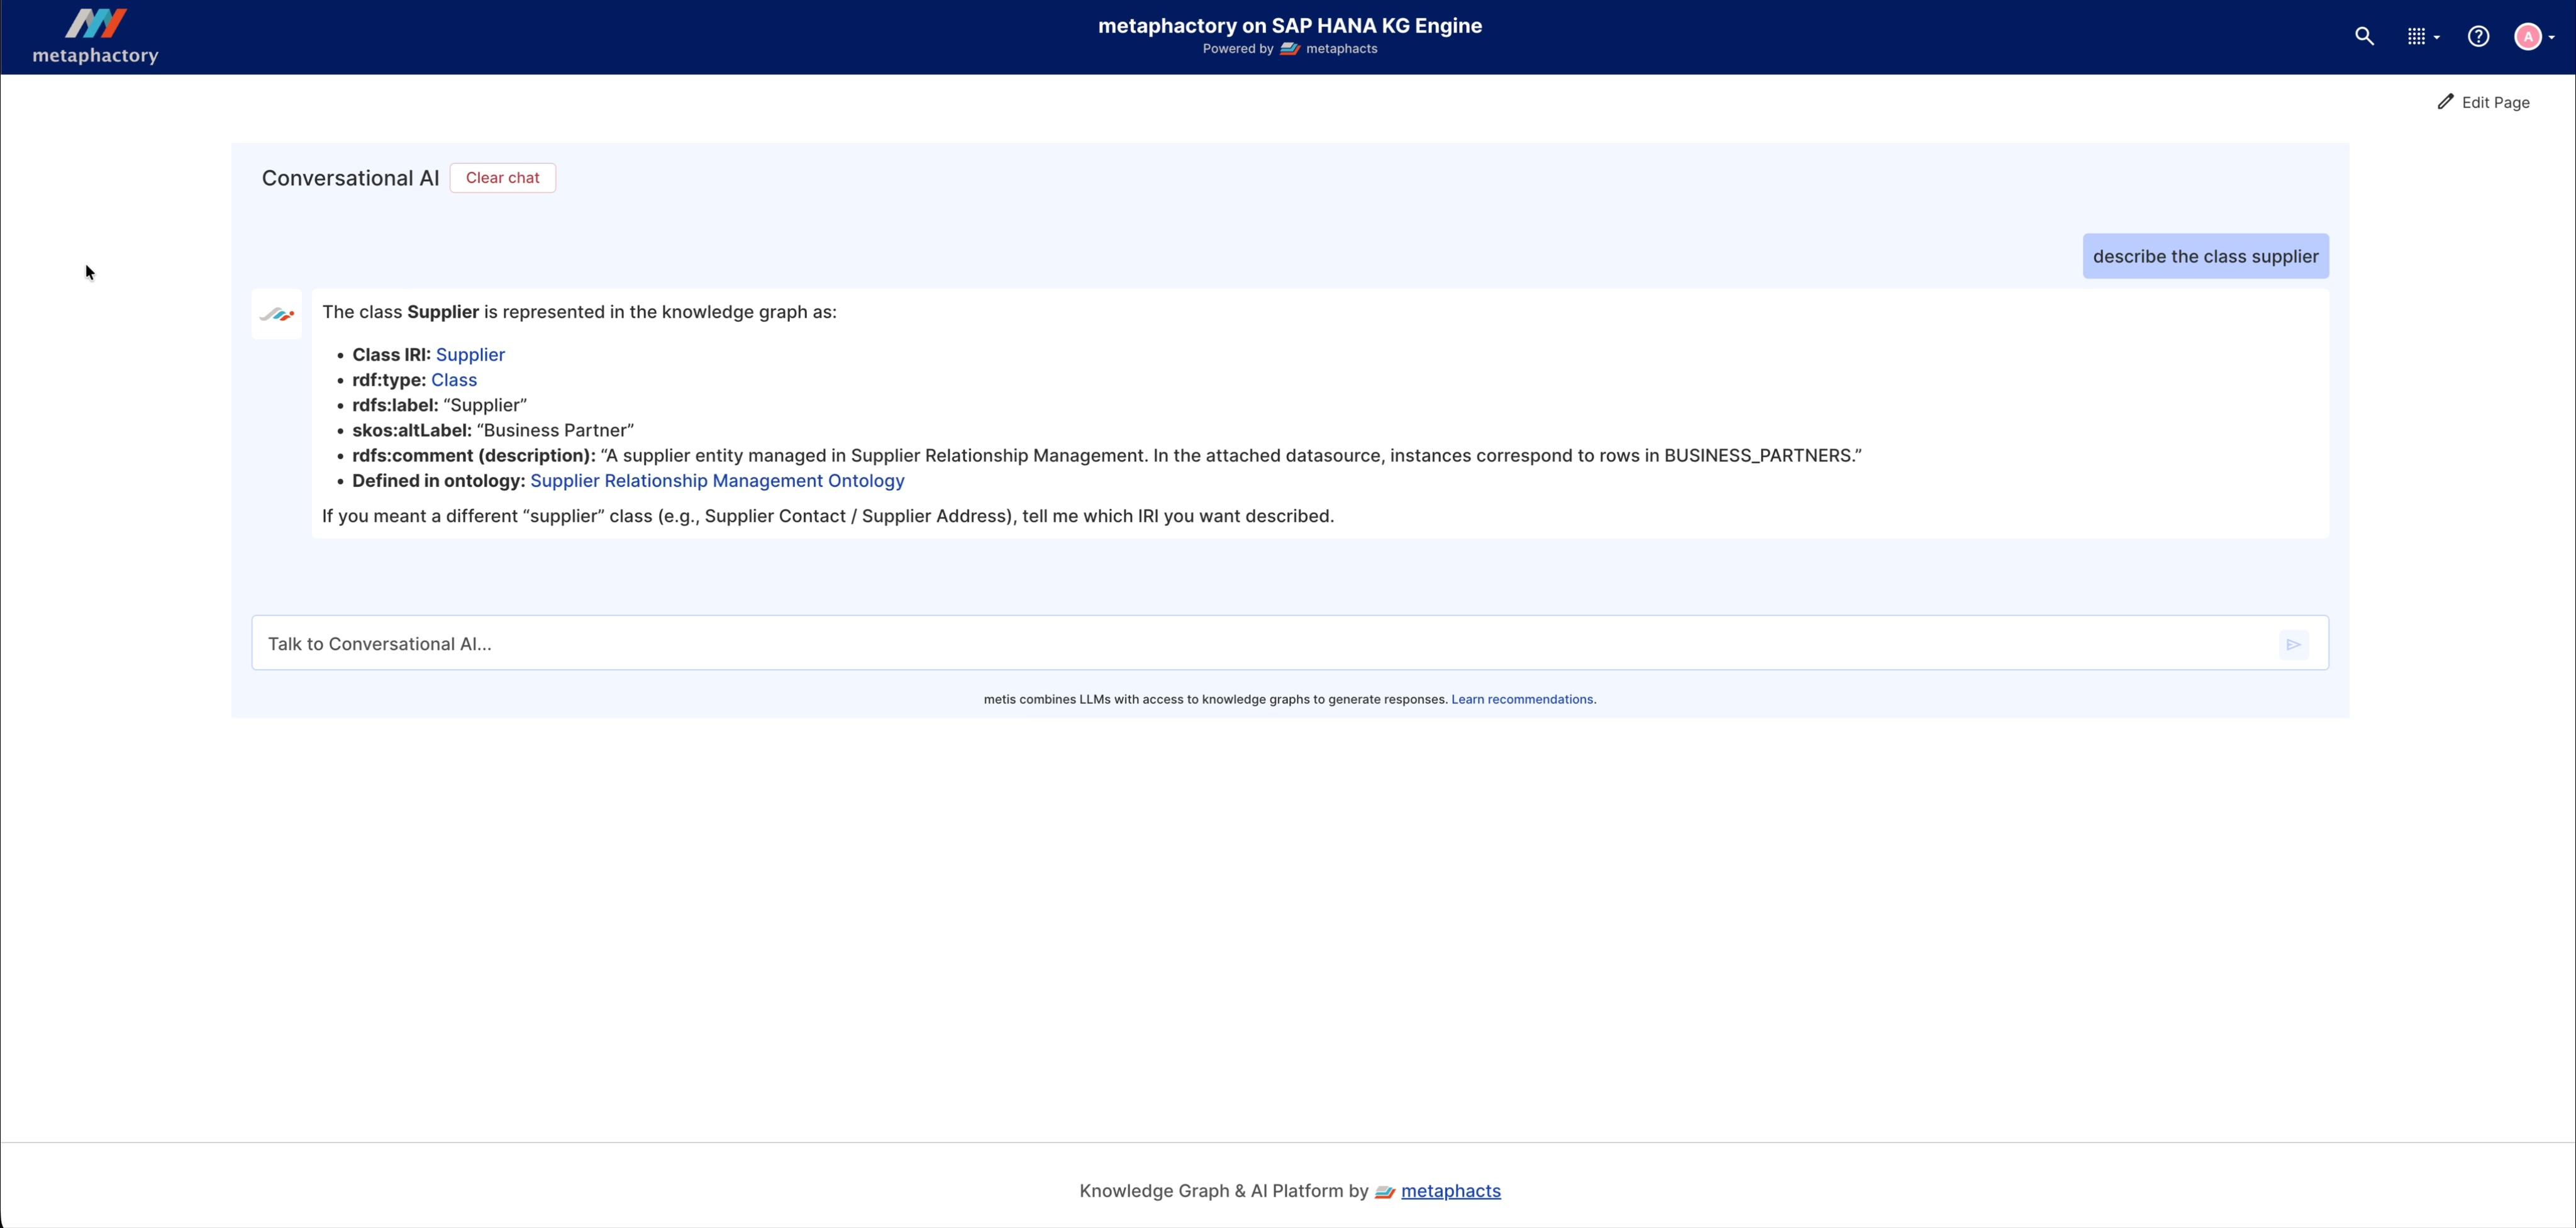Click the 'metaphactory on SAP HANA KG Engine' title
This screenshot has width=2576, height=1228.
click(1289, 26)
